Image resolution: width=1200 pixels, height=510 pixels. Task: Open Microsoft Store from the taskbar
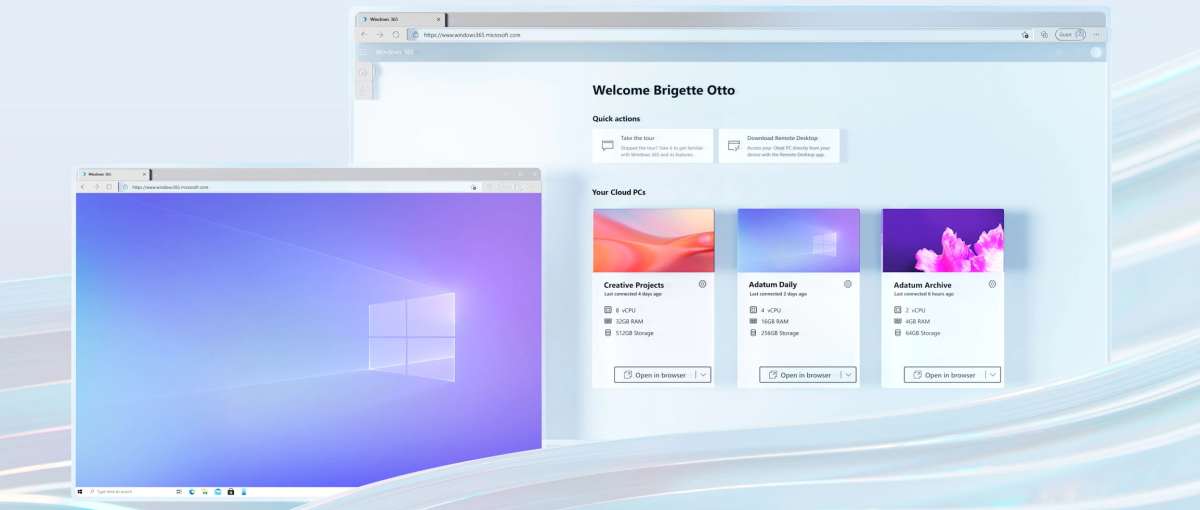tap(231, 492)
